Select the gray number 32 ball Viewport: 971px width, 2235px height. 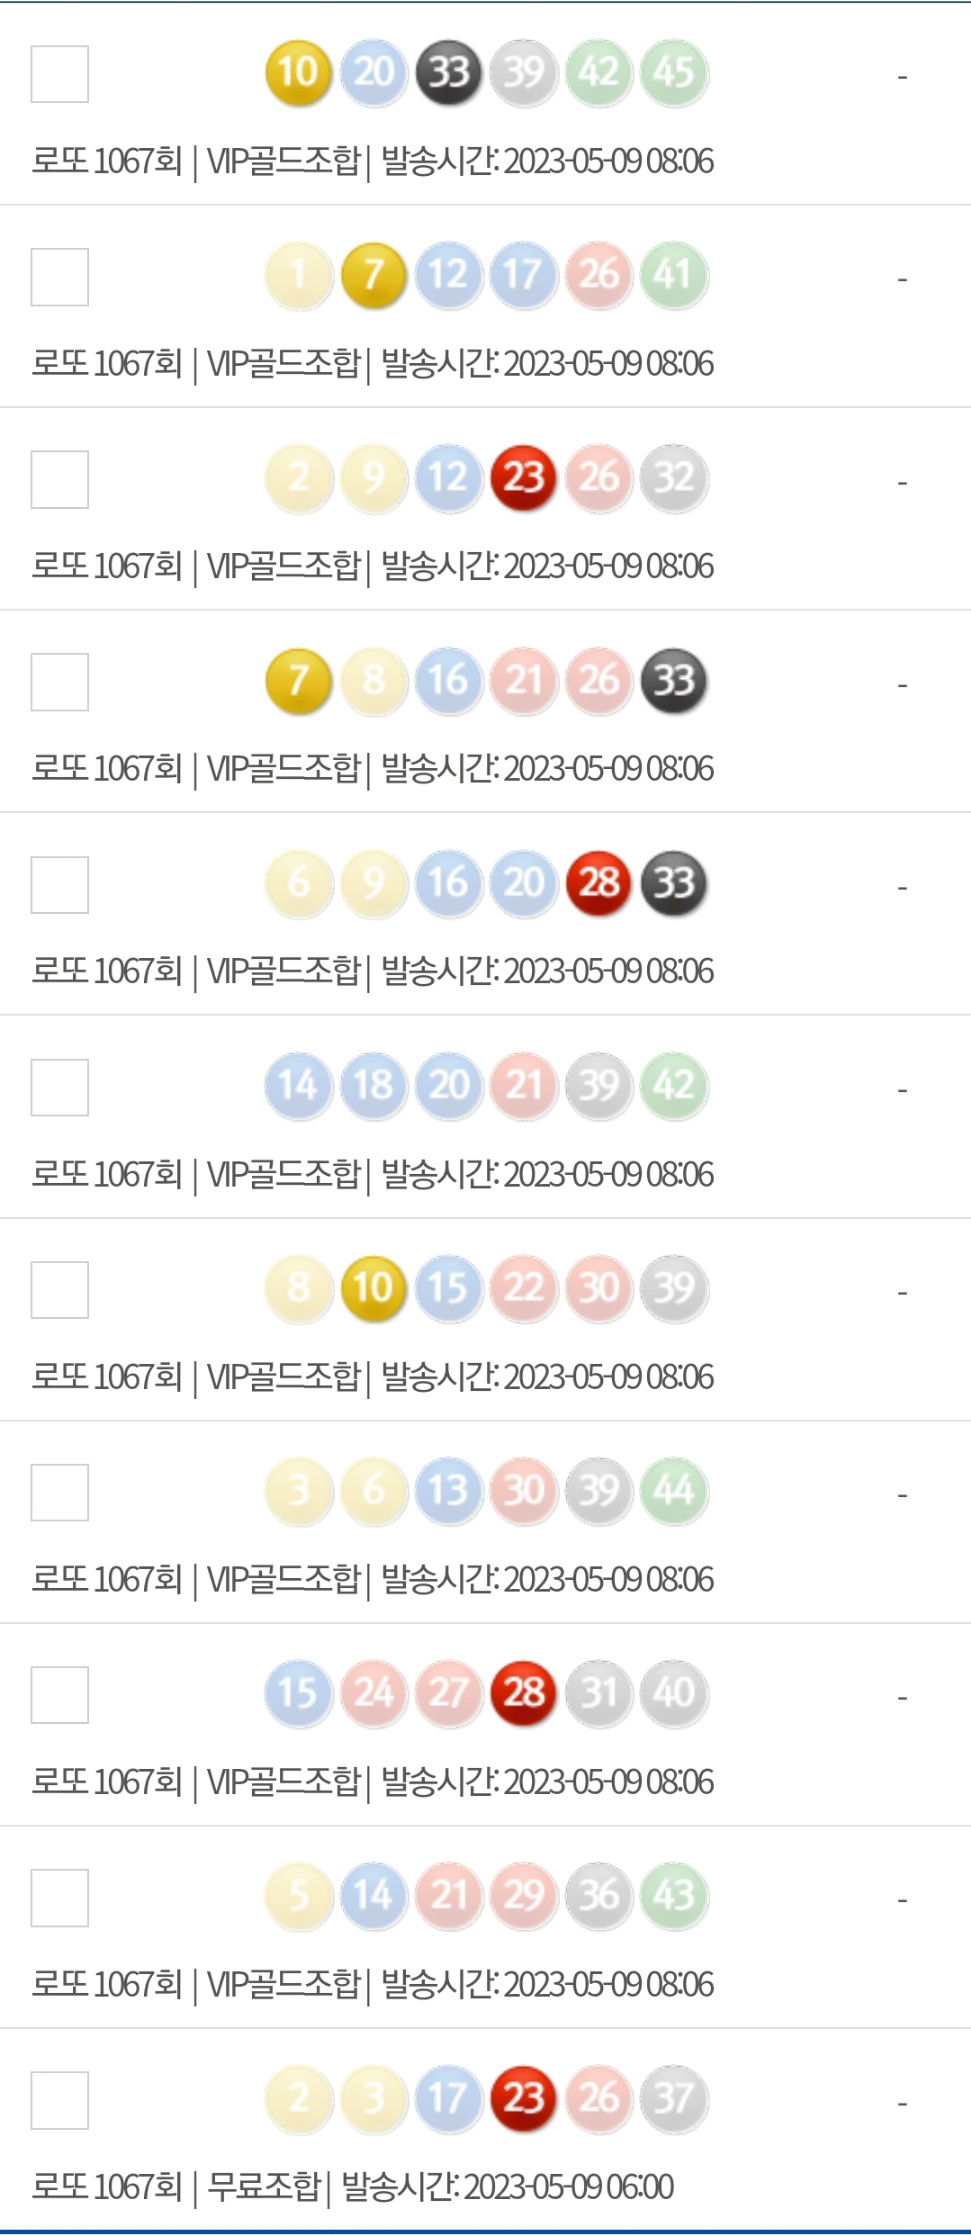point(674,477)
